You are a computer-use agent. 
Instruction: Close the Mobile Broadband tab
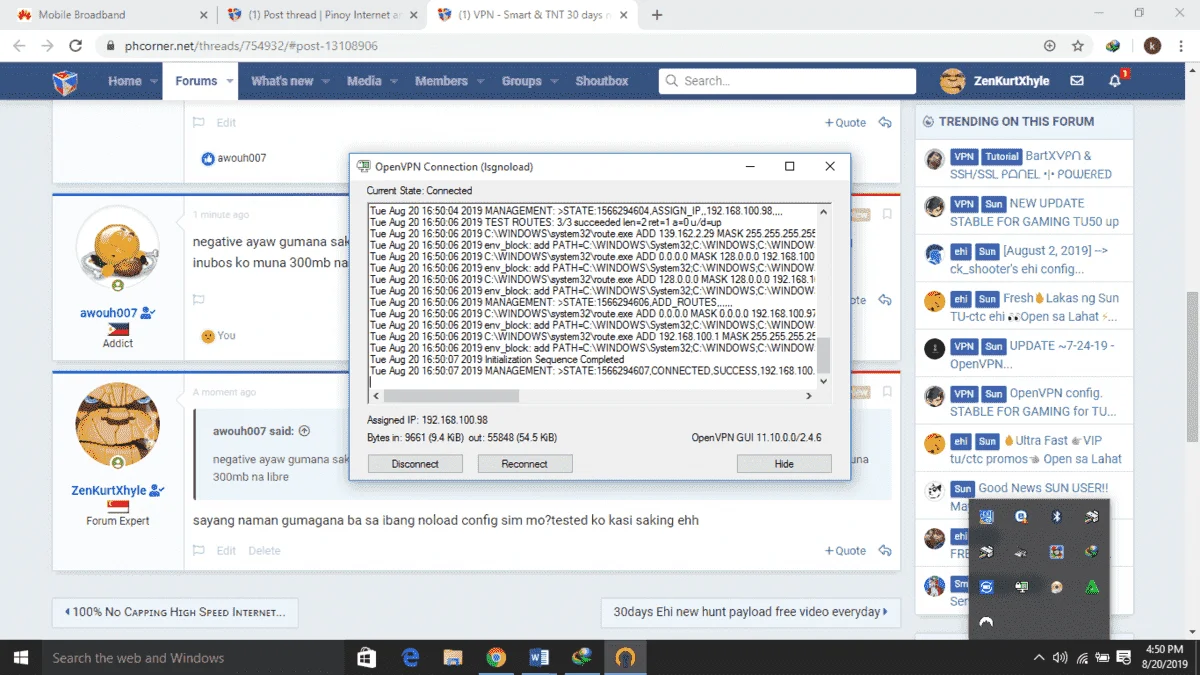coord(204,15)
